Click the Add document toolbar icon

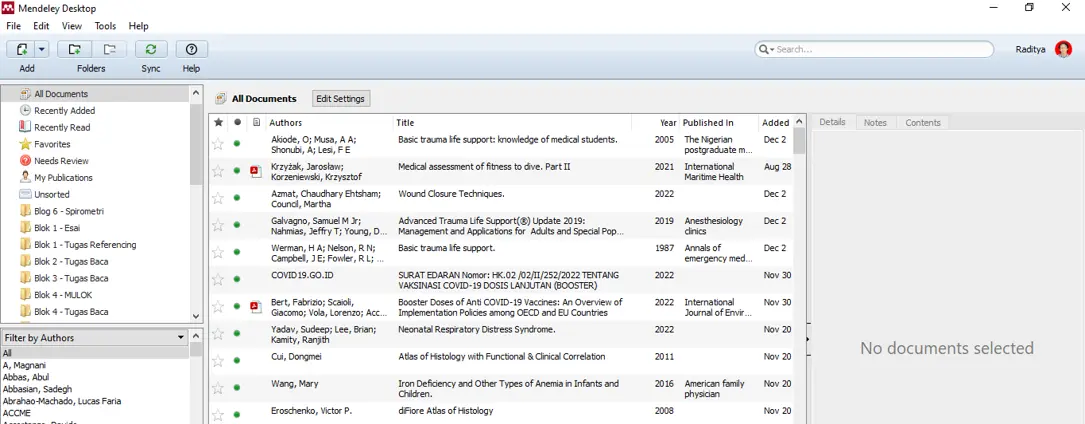coord(21,49)
